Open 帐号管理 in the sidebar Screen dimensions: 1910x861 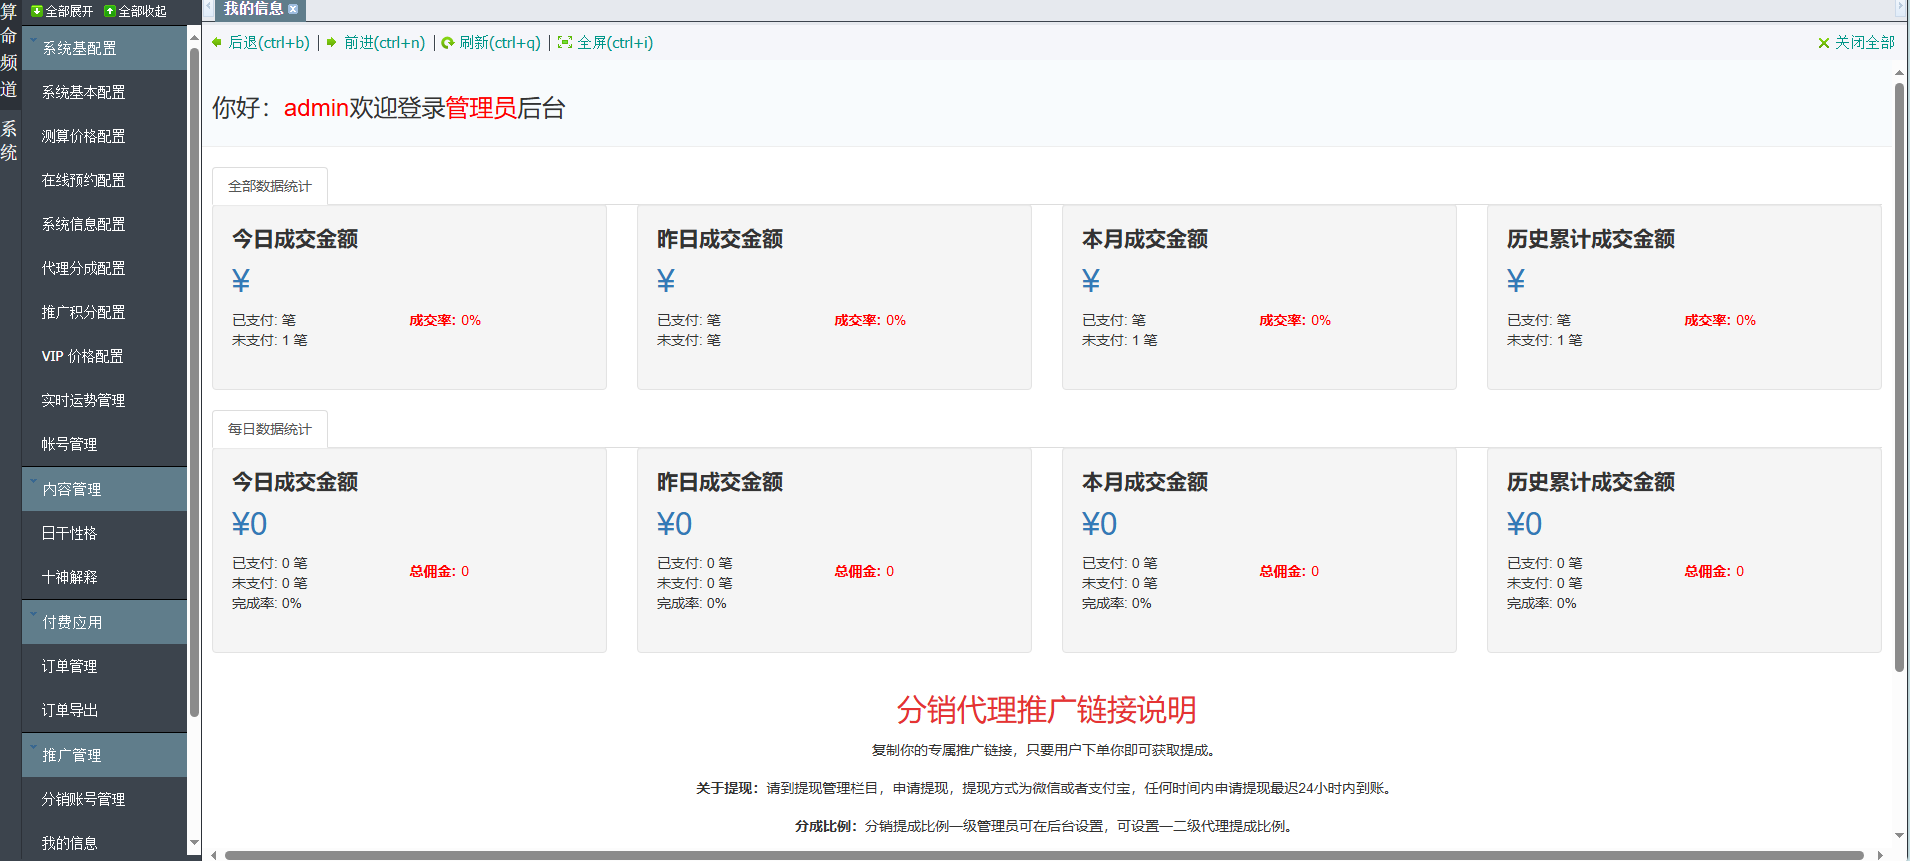tap(104, 444)
